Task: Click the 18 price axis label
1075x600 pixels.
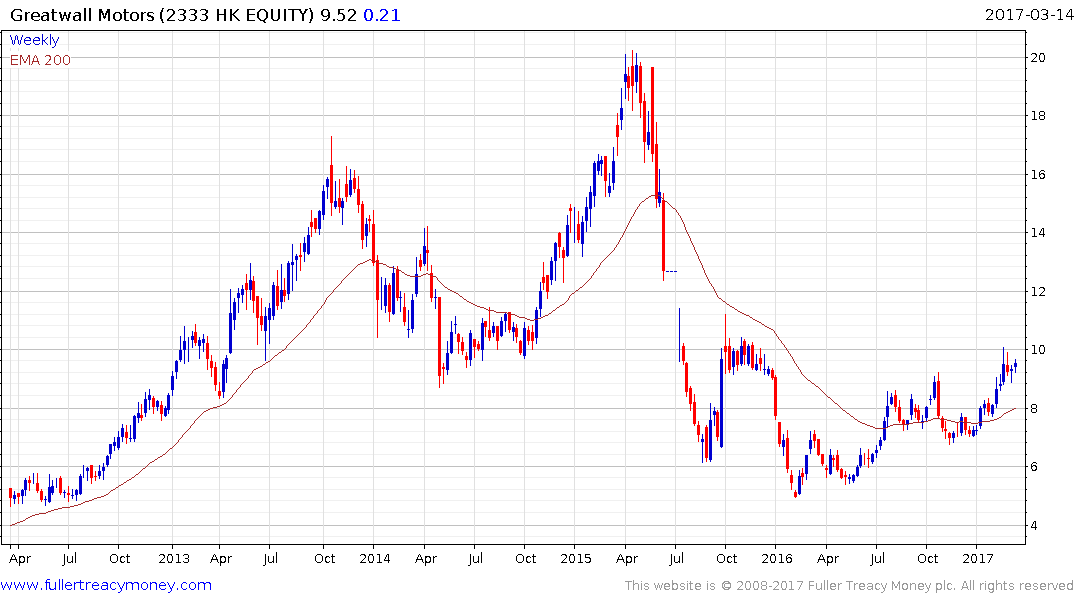Action: pos(1038,115)
